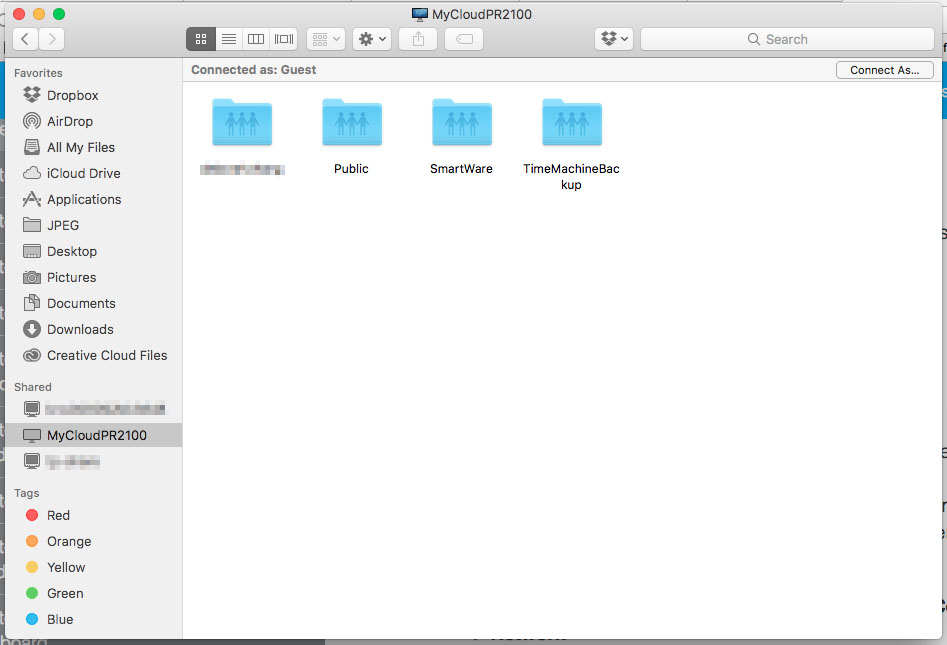Switch to Cover Flow view
This screenshot has height=645, width=947.
click(284, 39)
